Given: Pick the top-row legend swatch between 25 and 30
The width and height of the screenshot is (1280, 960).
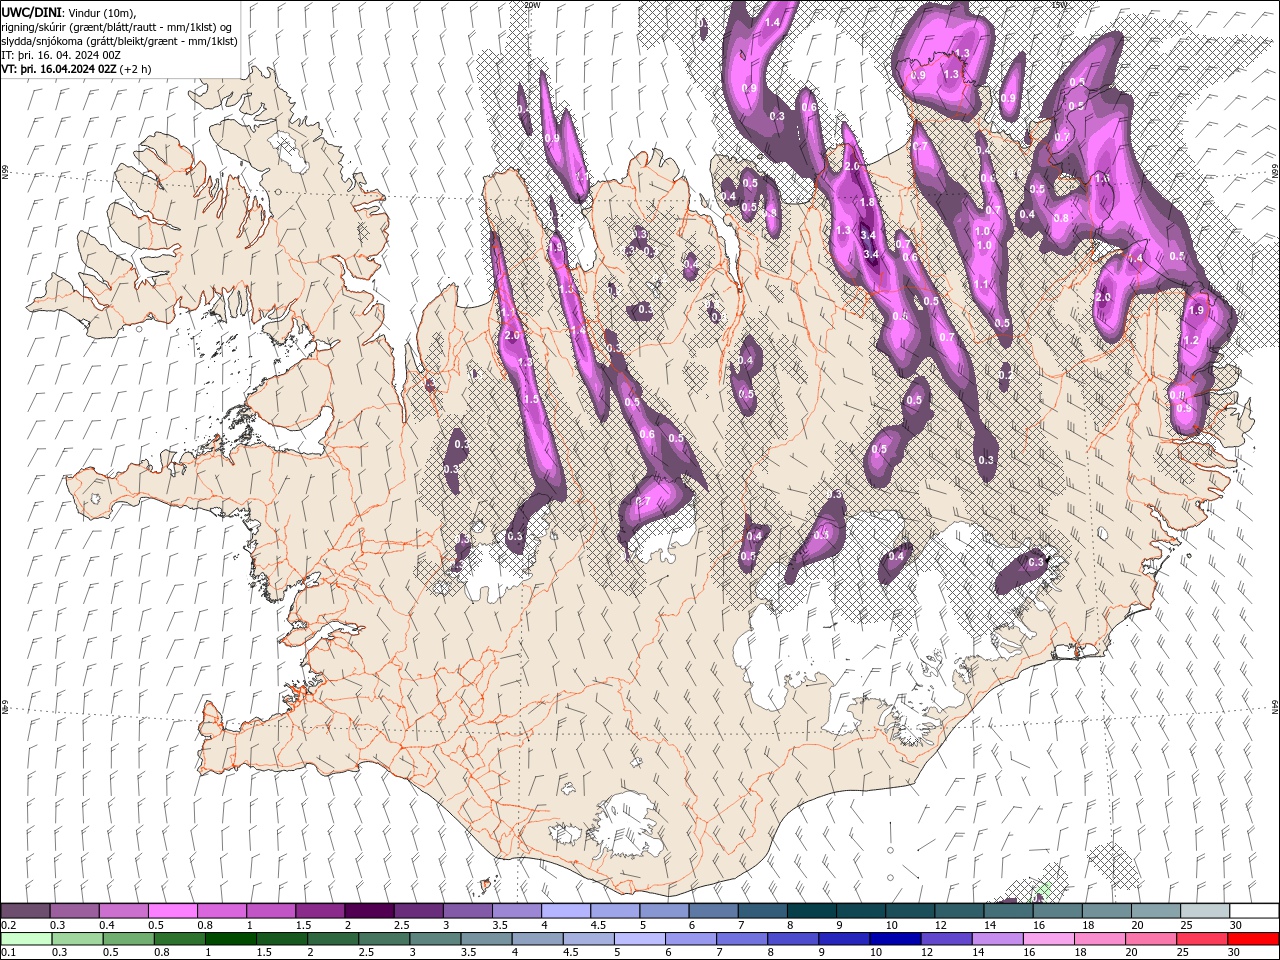Looking at the screenshot, I should pos(1205,911).
